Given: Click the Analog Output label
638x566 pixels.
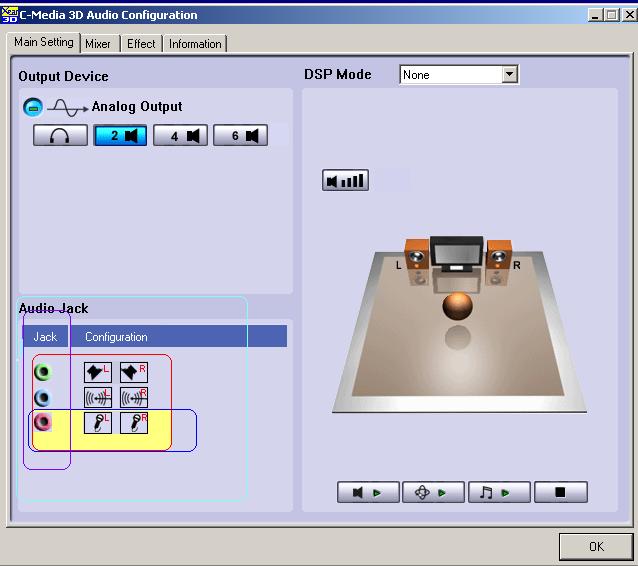Looking at the screenshot, I should (137, 107).
